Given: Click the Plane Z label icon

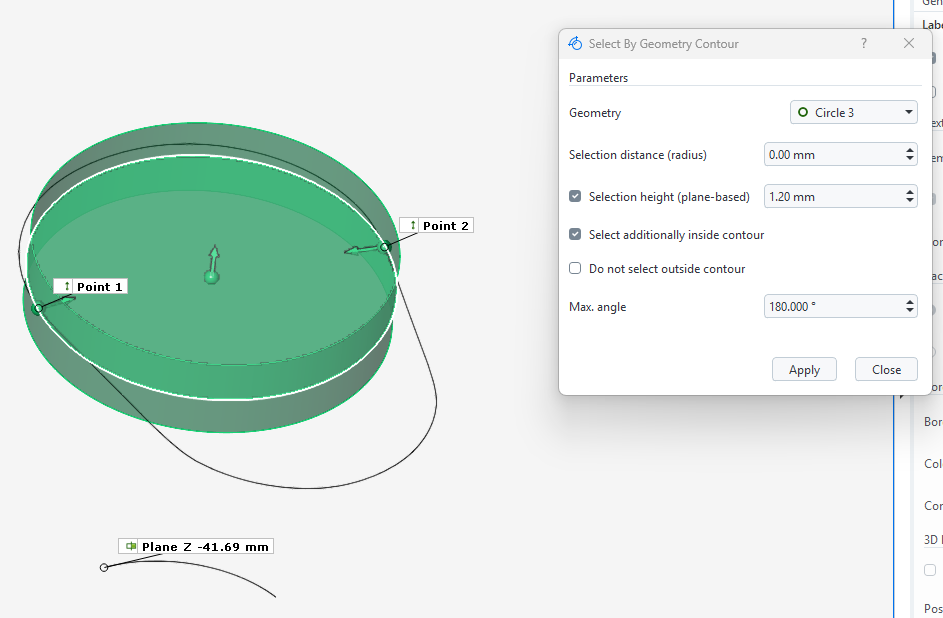Looking at the screenshot, I should (131, 547).
